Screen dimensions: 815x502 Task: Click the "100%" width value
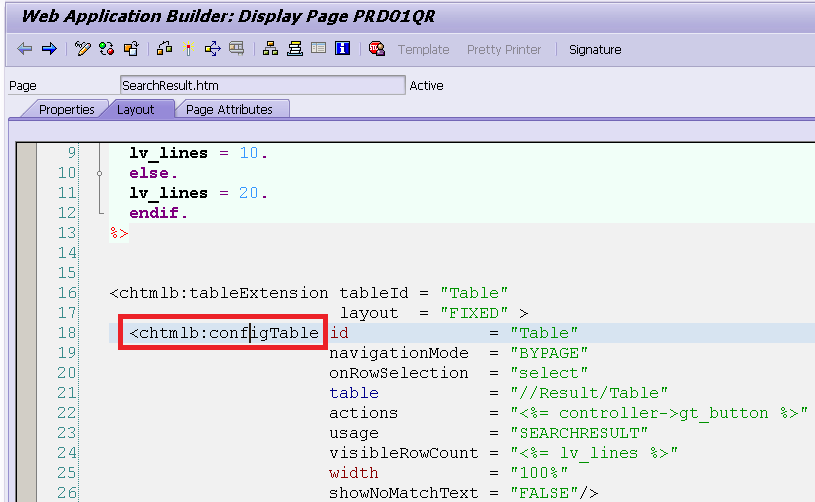pyautogui.click(x=539, y=473)
